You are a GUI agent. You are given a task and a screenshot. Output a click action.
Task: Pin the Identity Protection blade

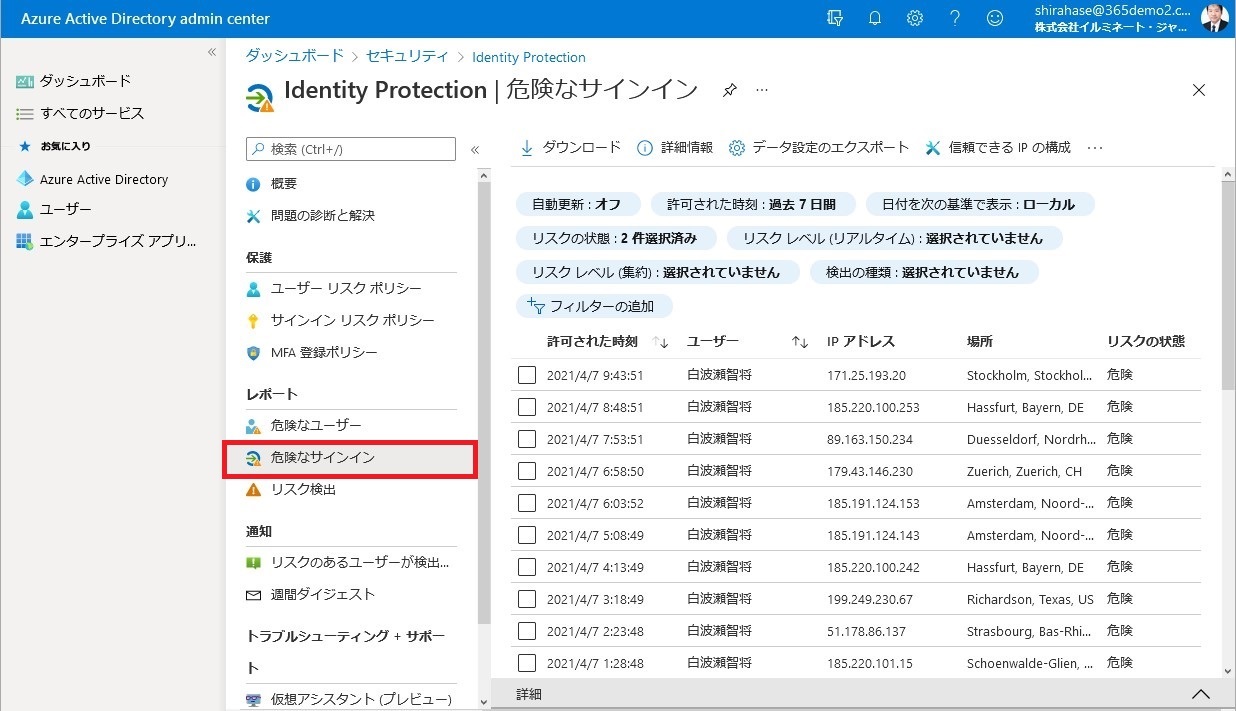(x=729, y=90)
